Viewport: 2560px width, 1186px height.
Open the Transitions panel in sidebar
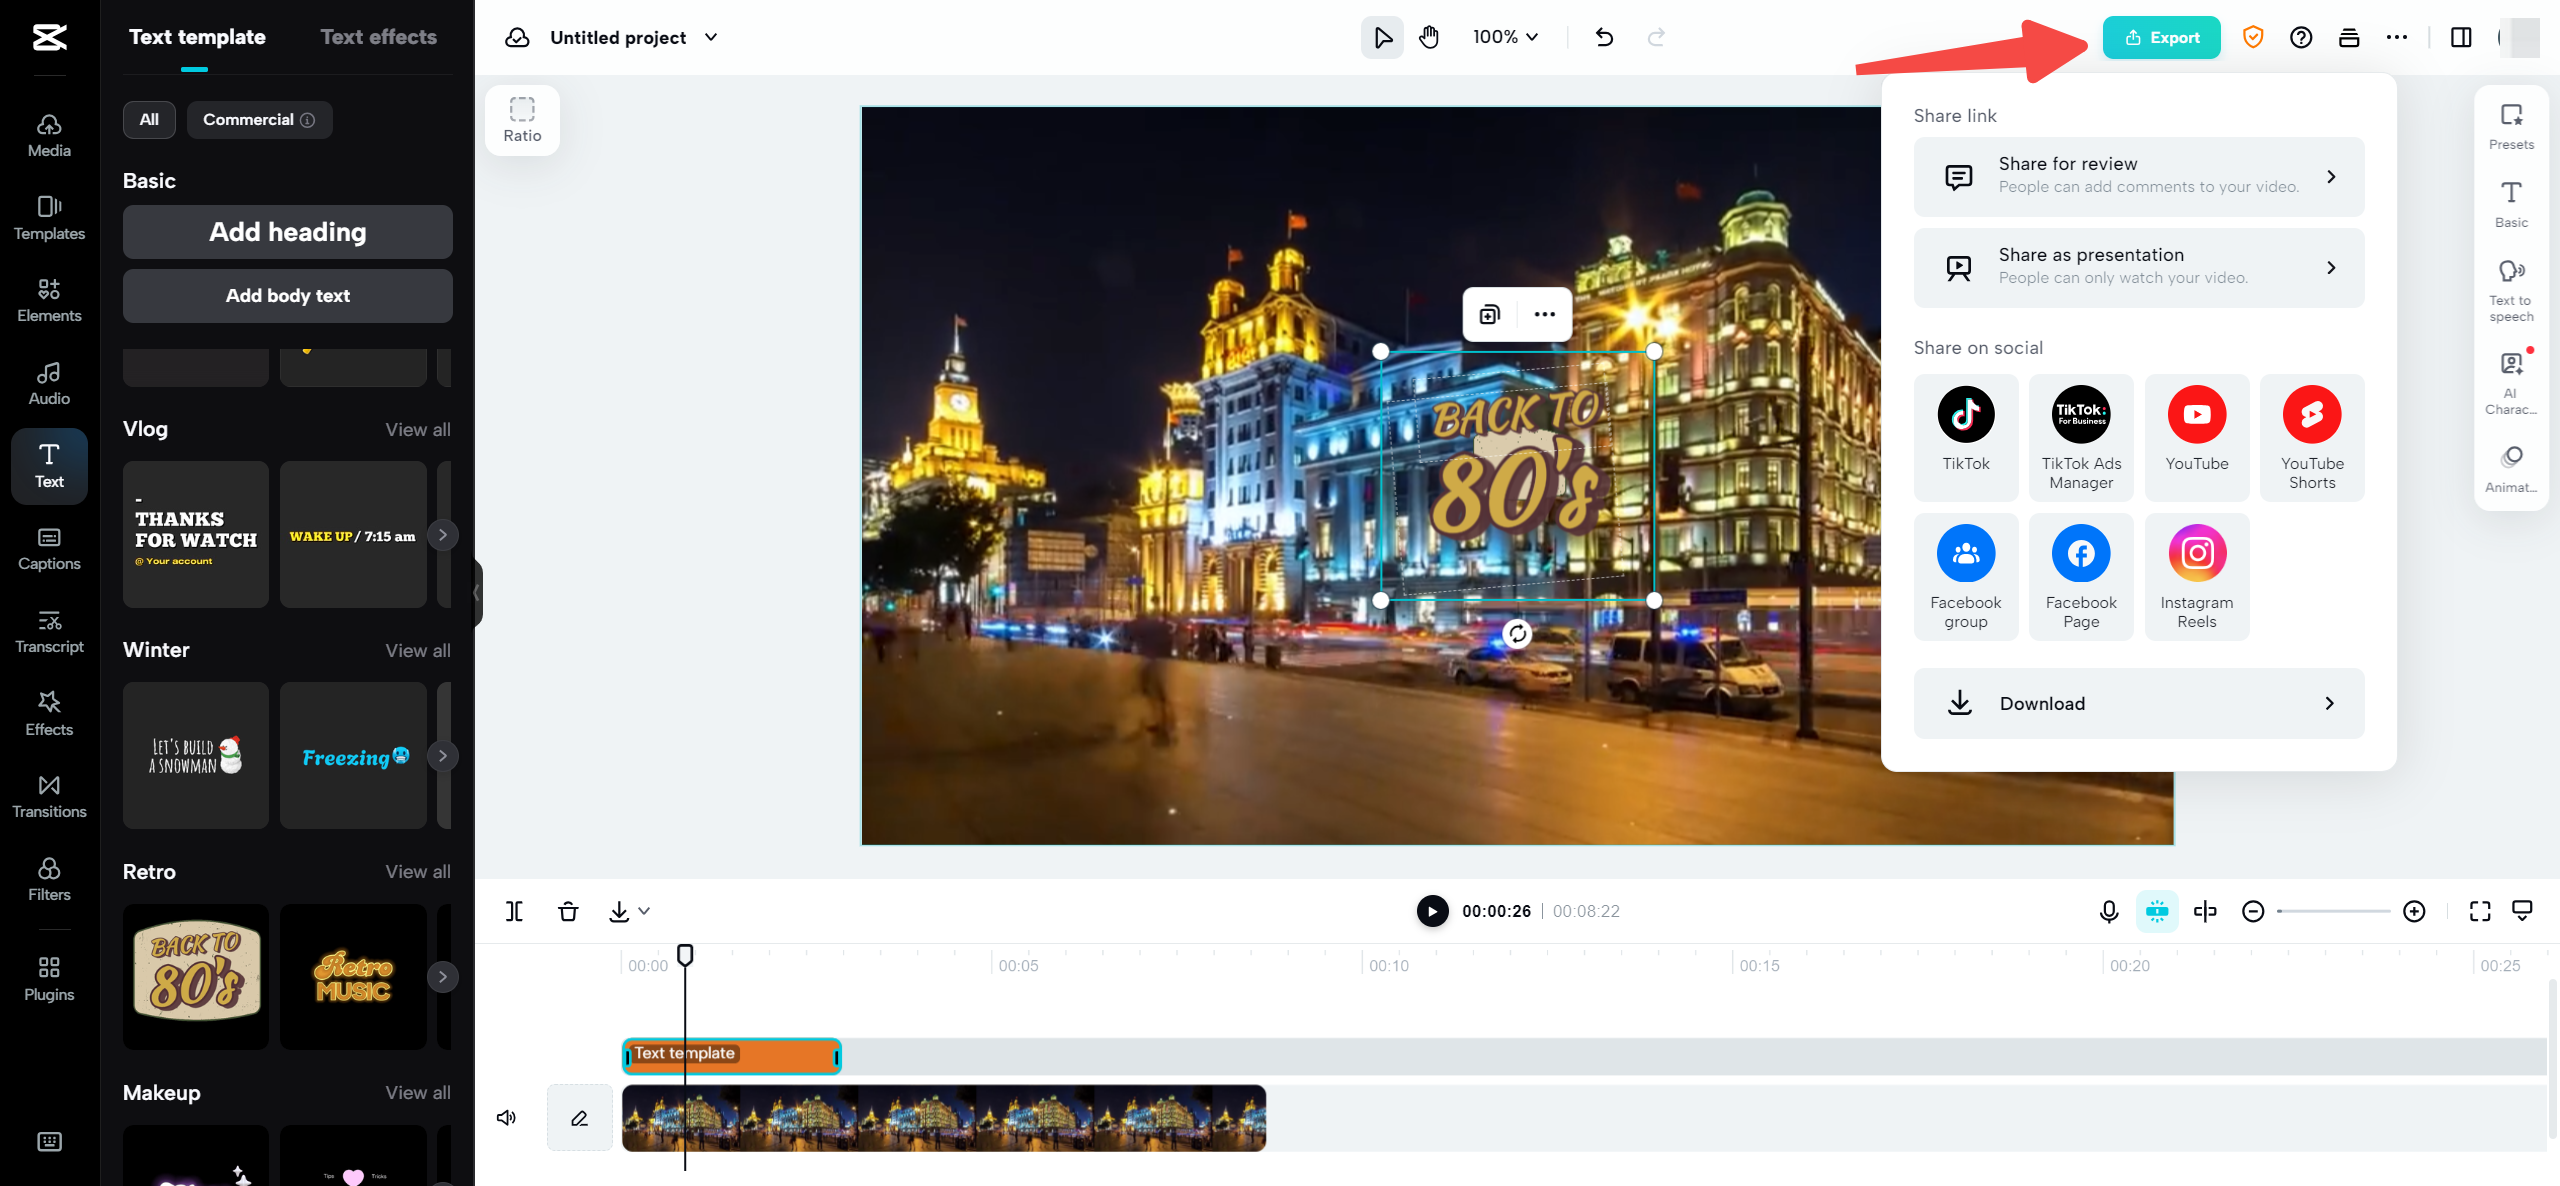coord(49,796)
